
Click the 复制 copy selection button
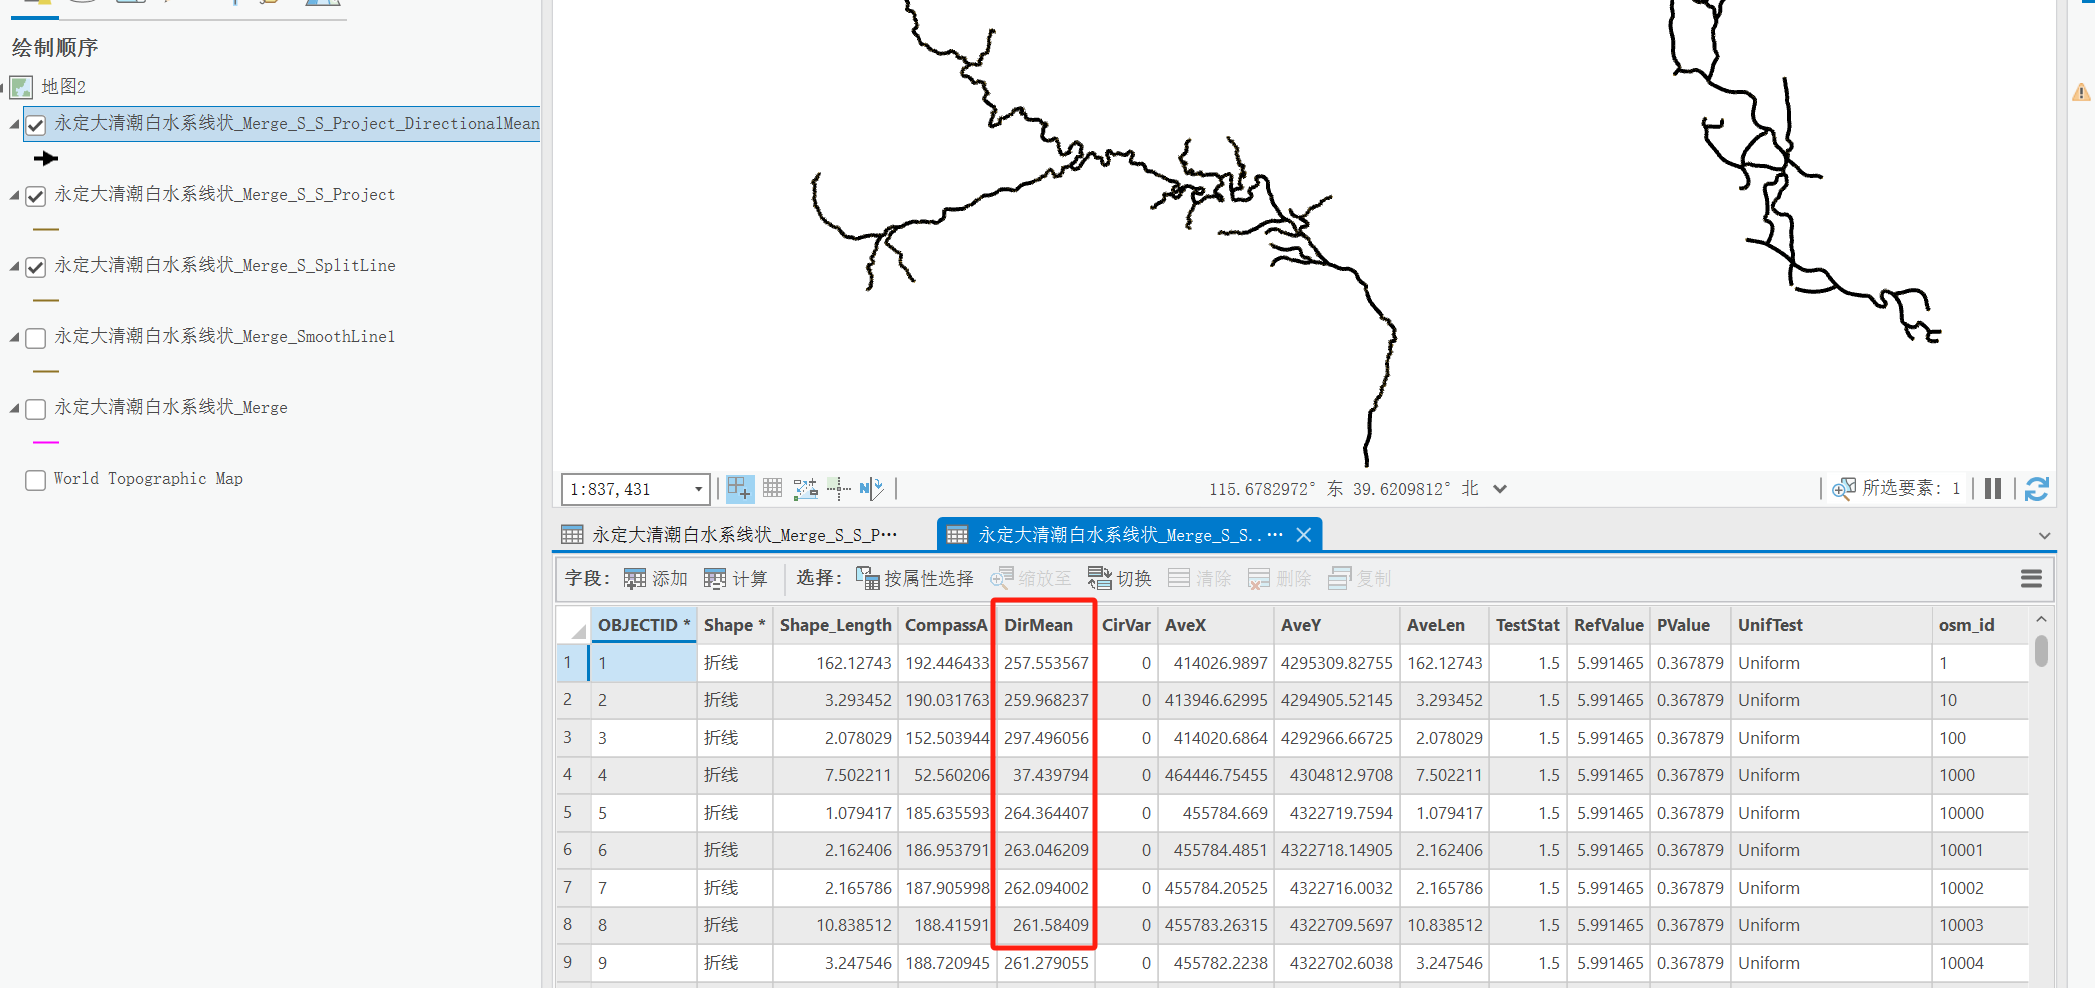click(1359, 579)
